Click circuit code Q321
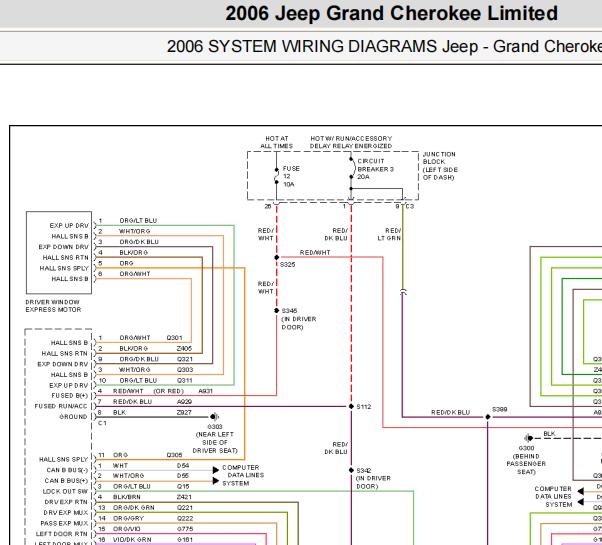This screenshot has height=545, width=602. 185,359
